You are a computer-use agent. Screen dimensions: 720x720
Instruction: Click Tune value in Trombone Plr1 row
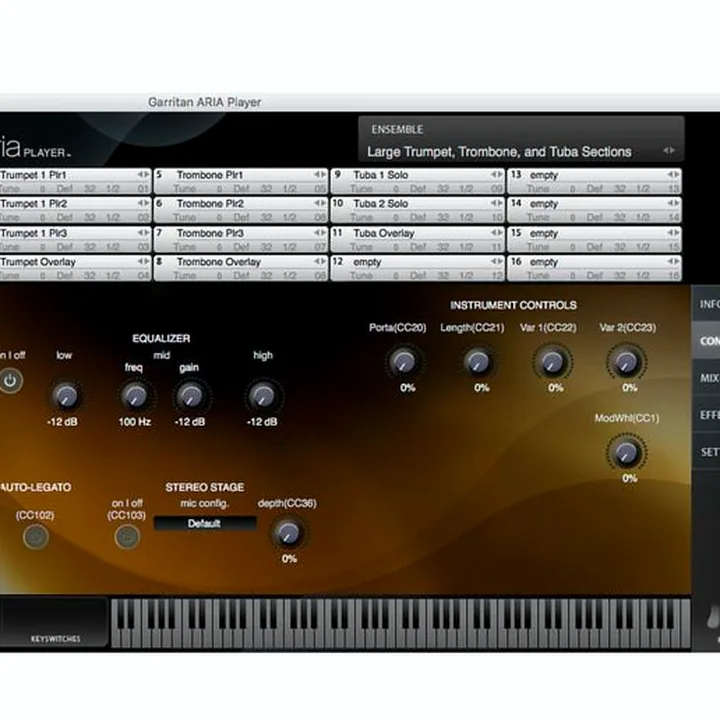point(219,189)
